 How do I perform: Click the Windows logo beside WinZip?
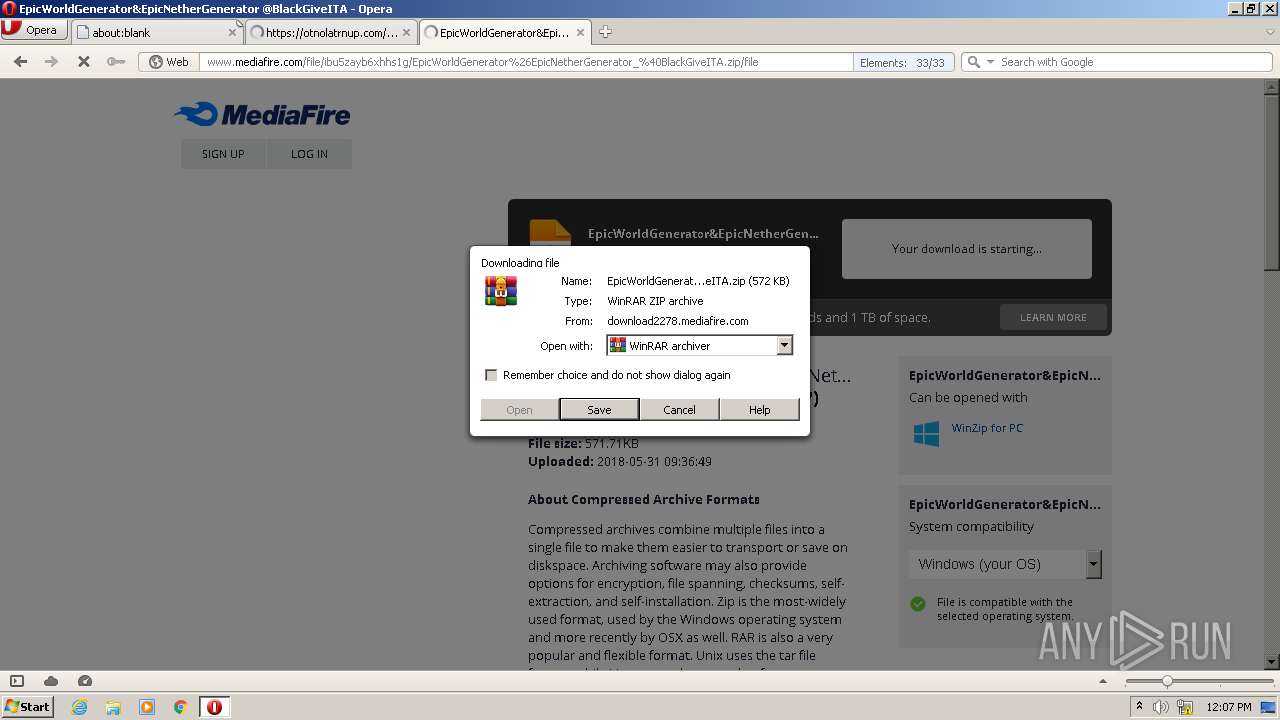click(x=926, y=433)
